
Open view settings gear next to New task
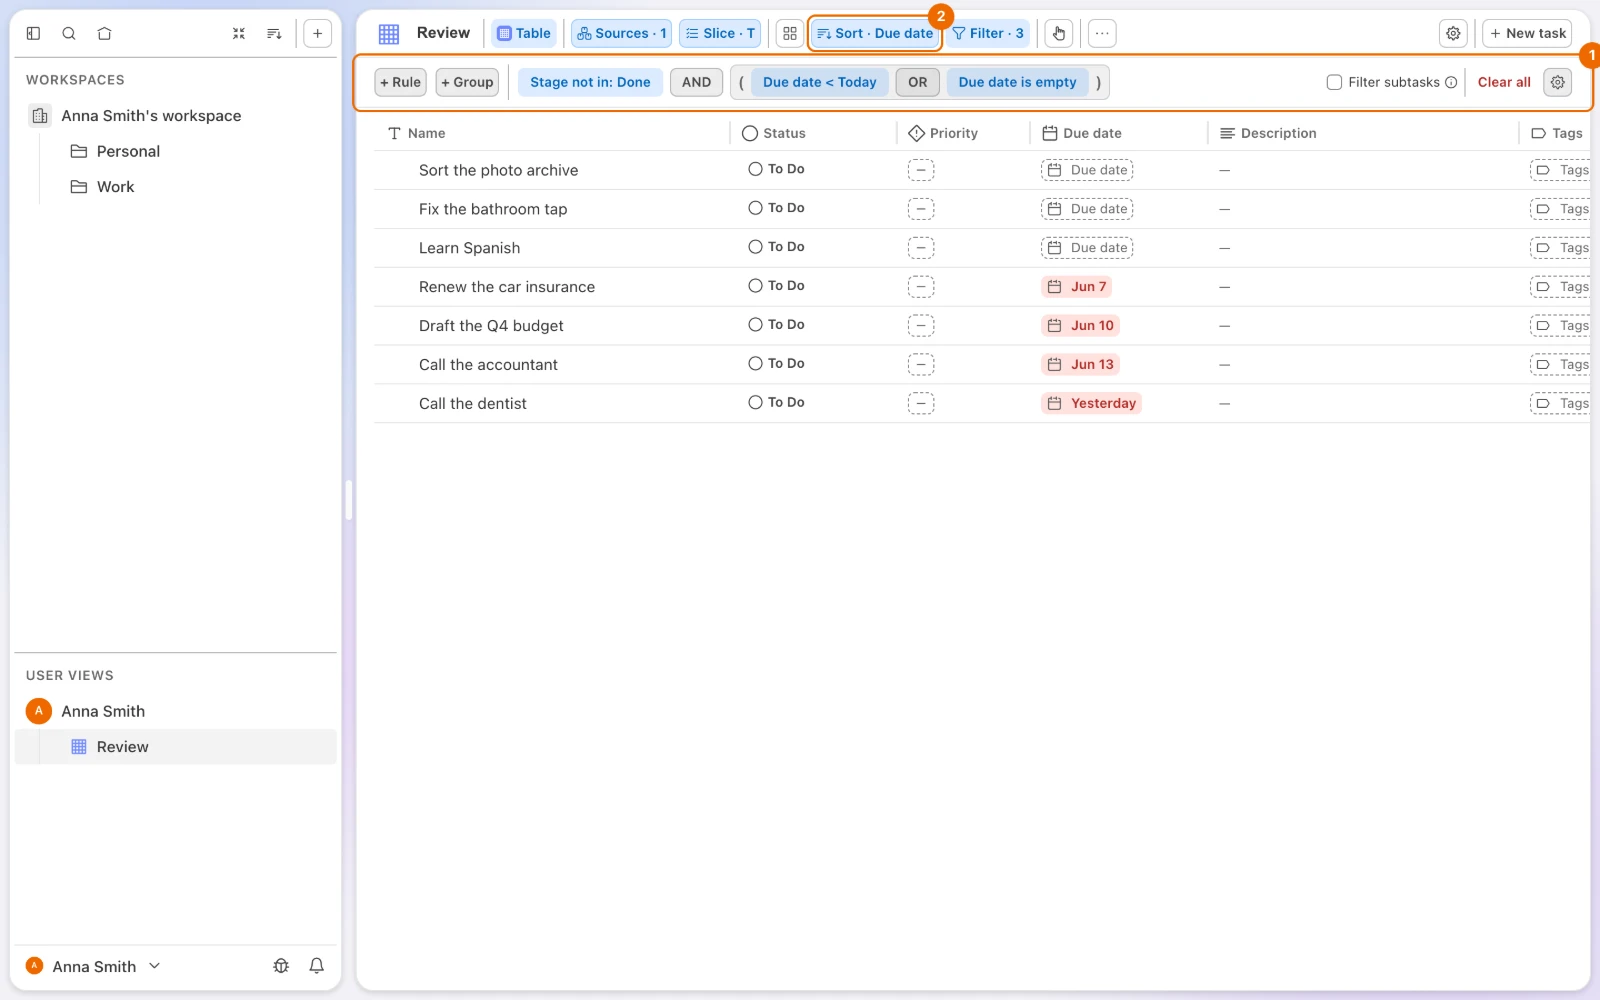coord(1453,33)
